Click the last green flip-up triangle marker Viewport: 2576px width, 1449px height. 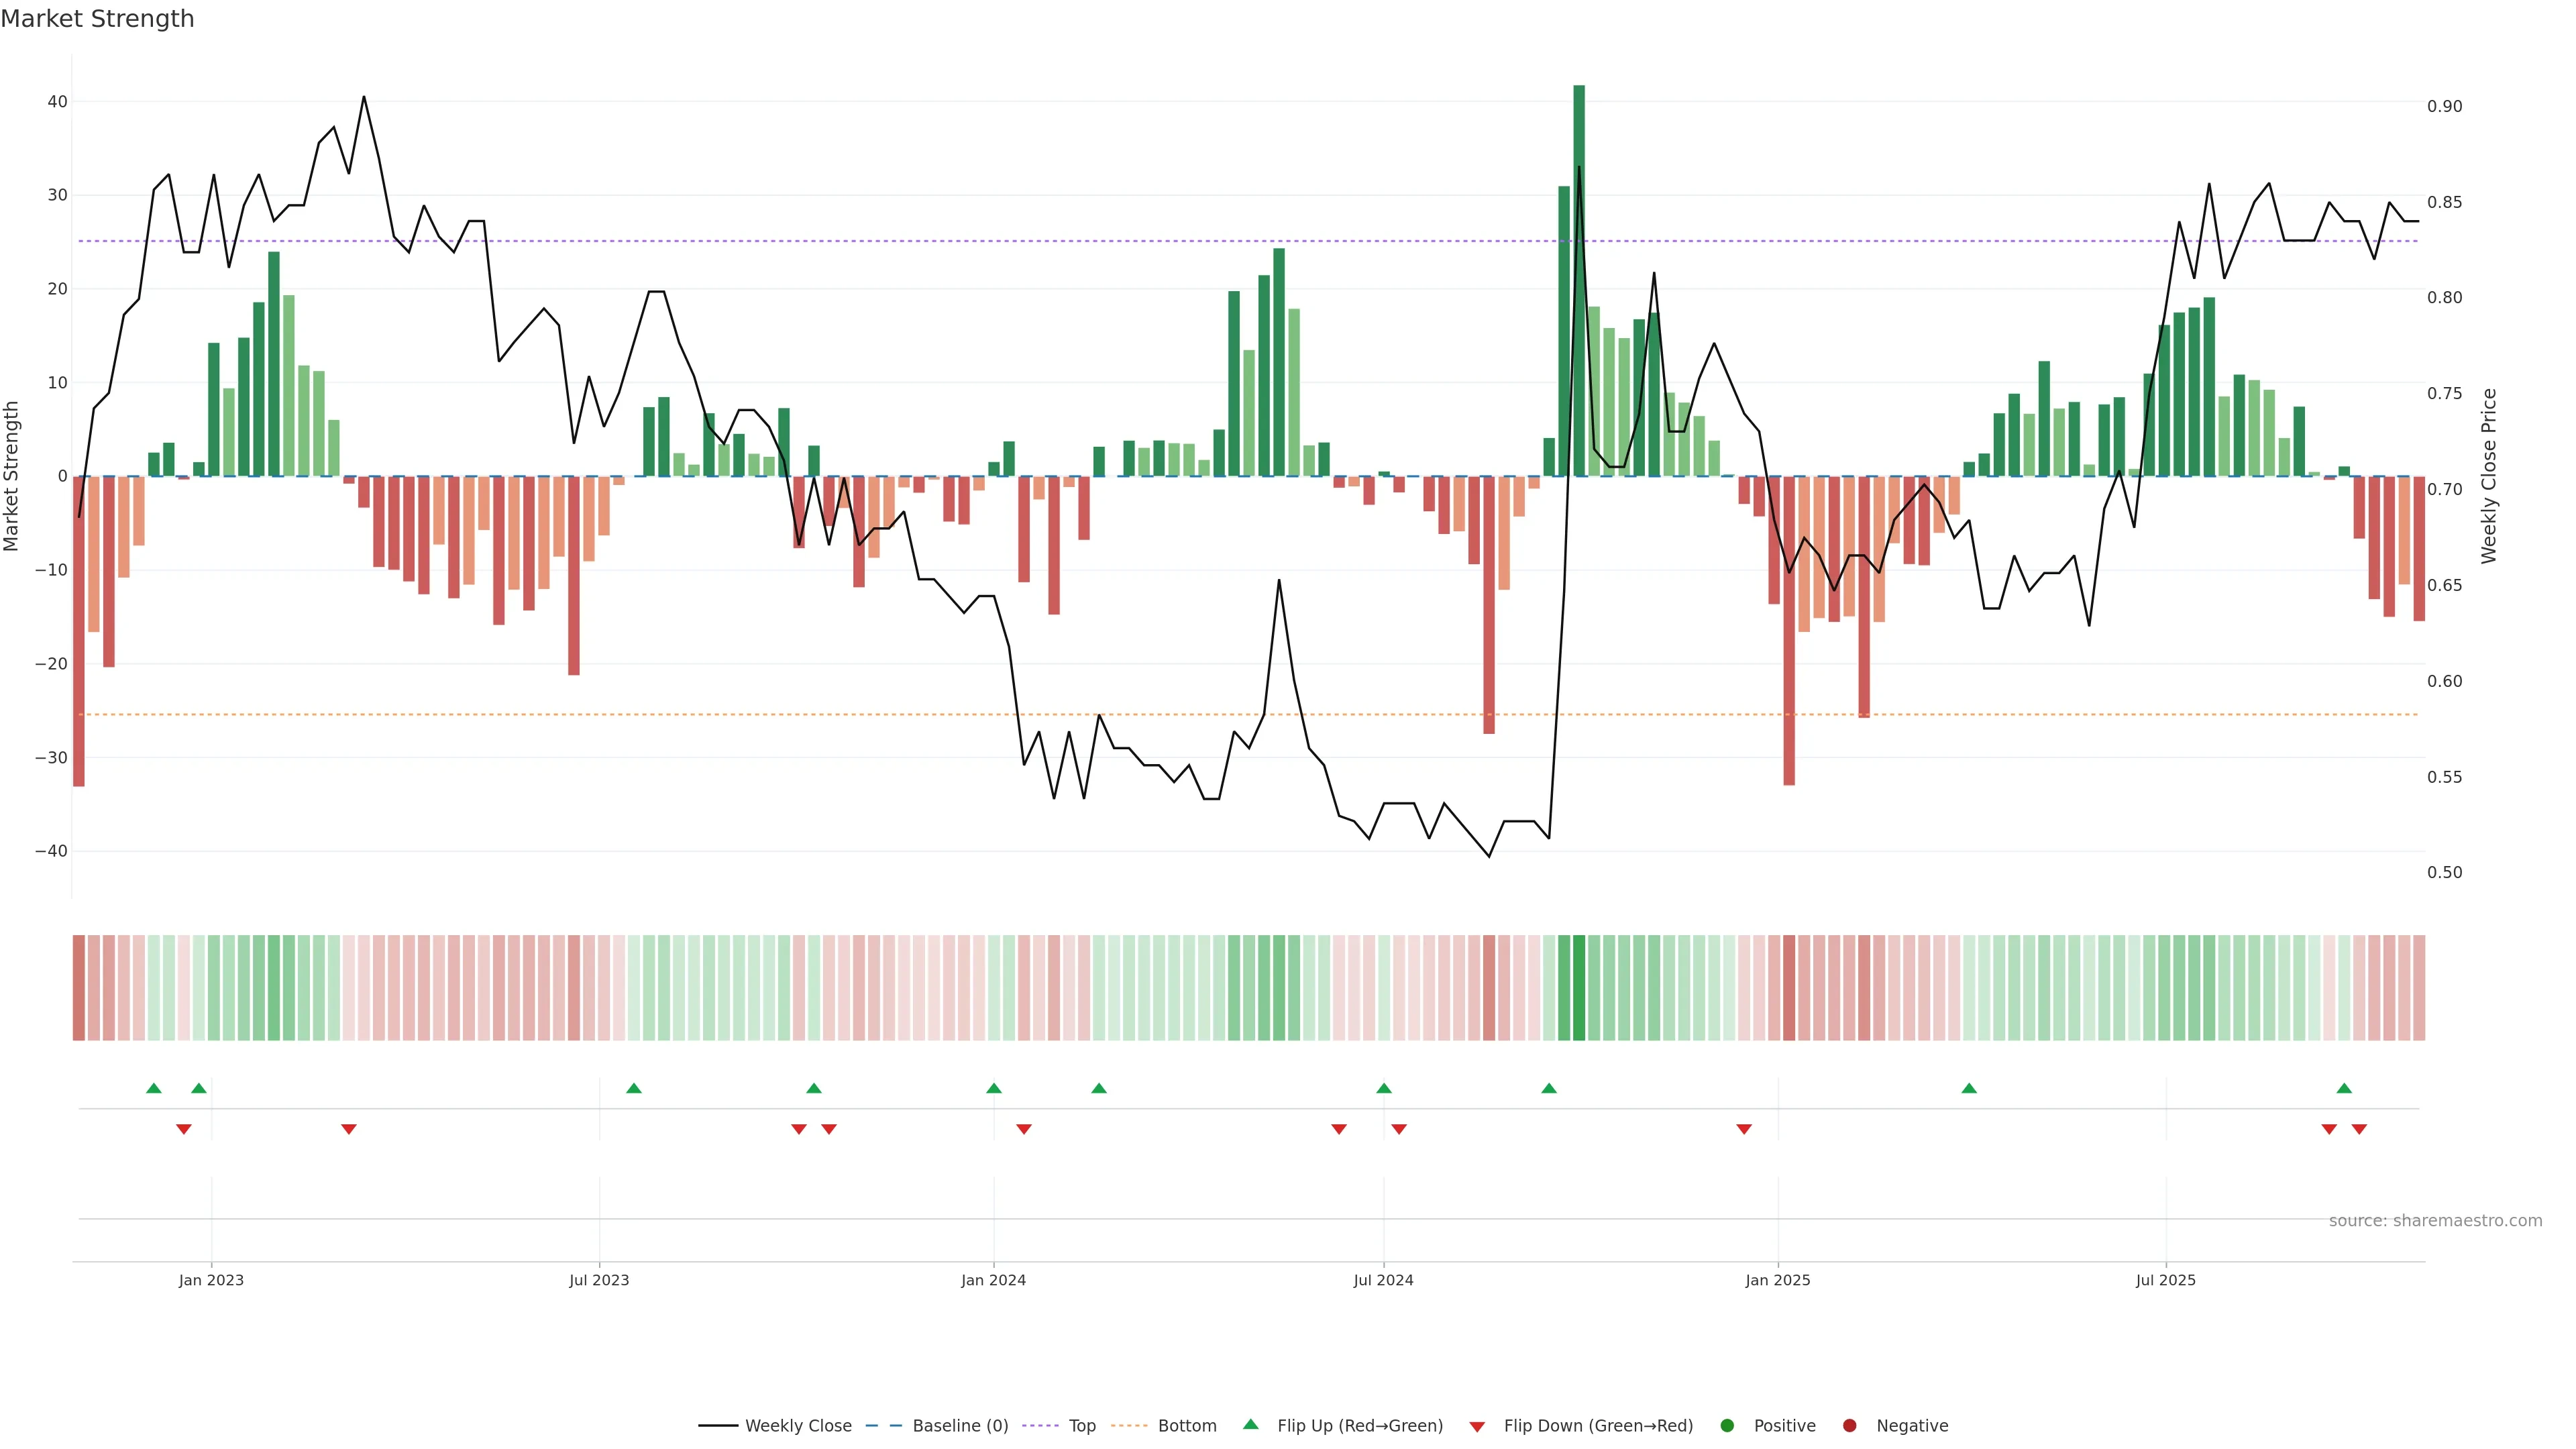click(2344, 1088)
